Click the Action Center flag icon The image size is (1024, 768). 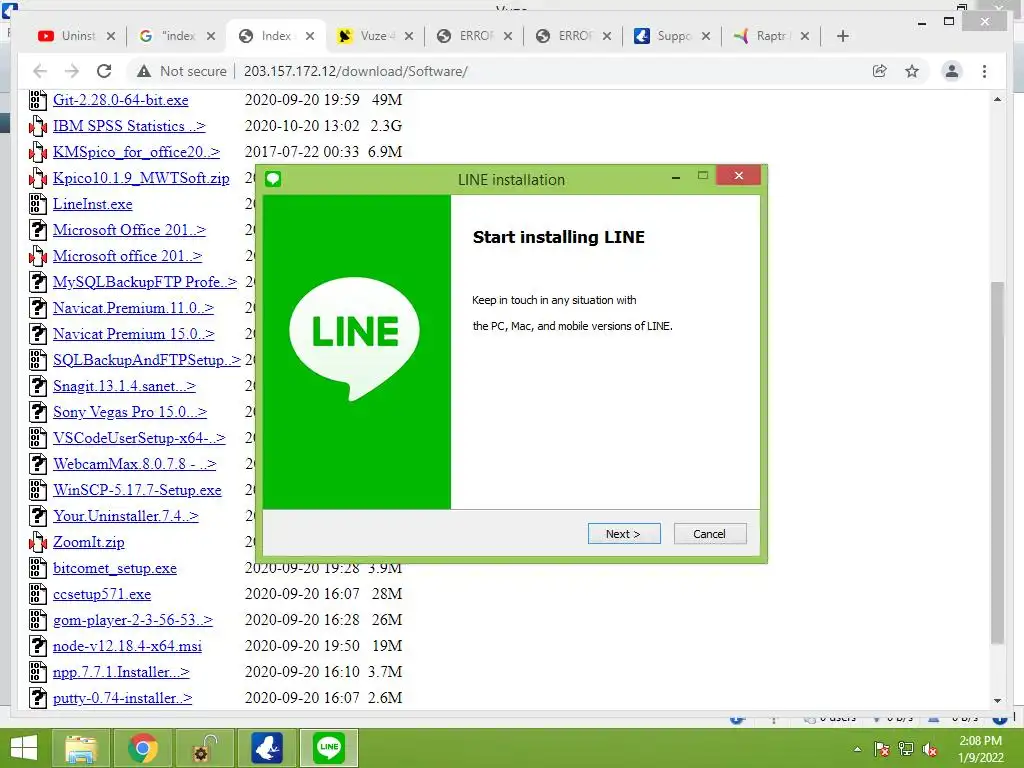(x=882, y=749)
